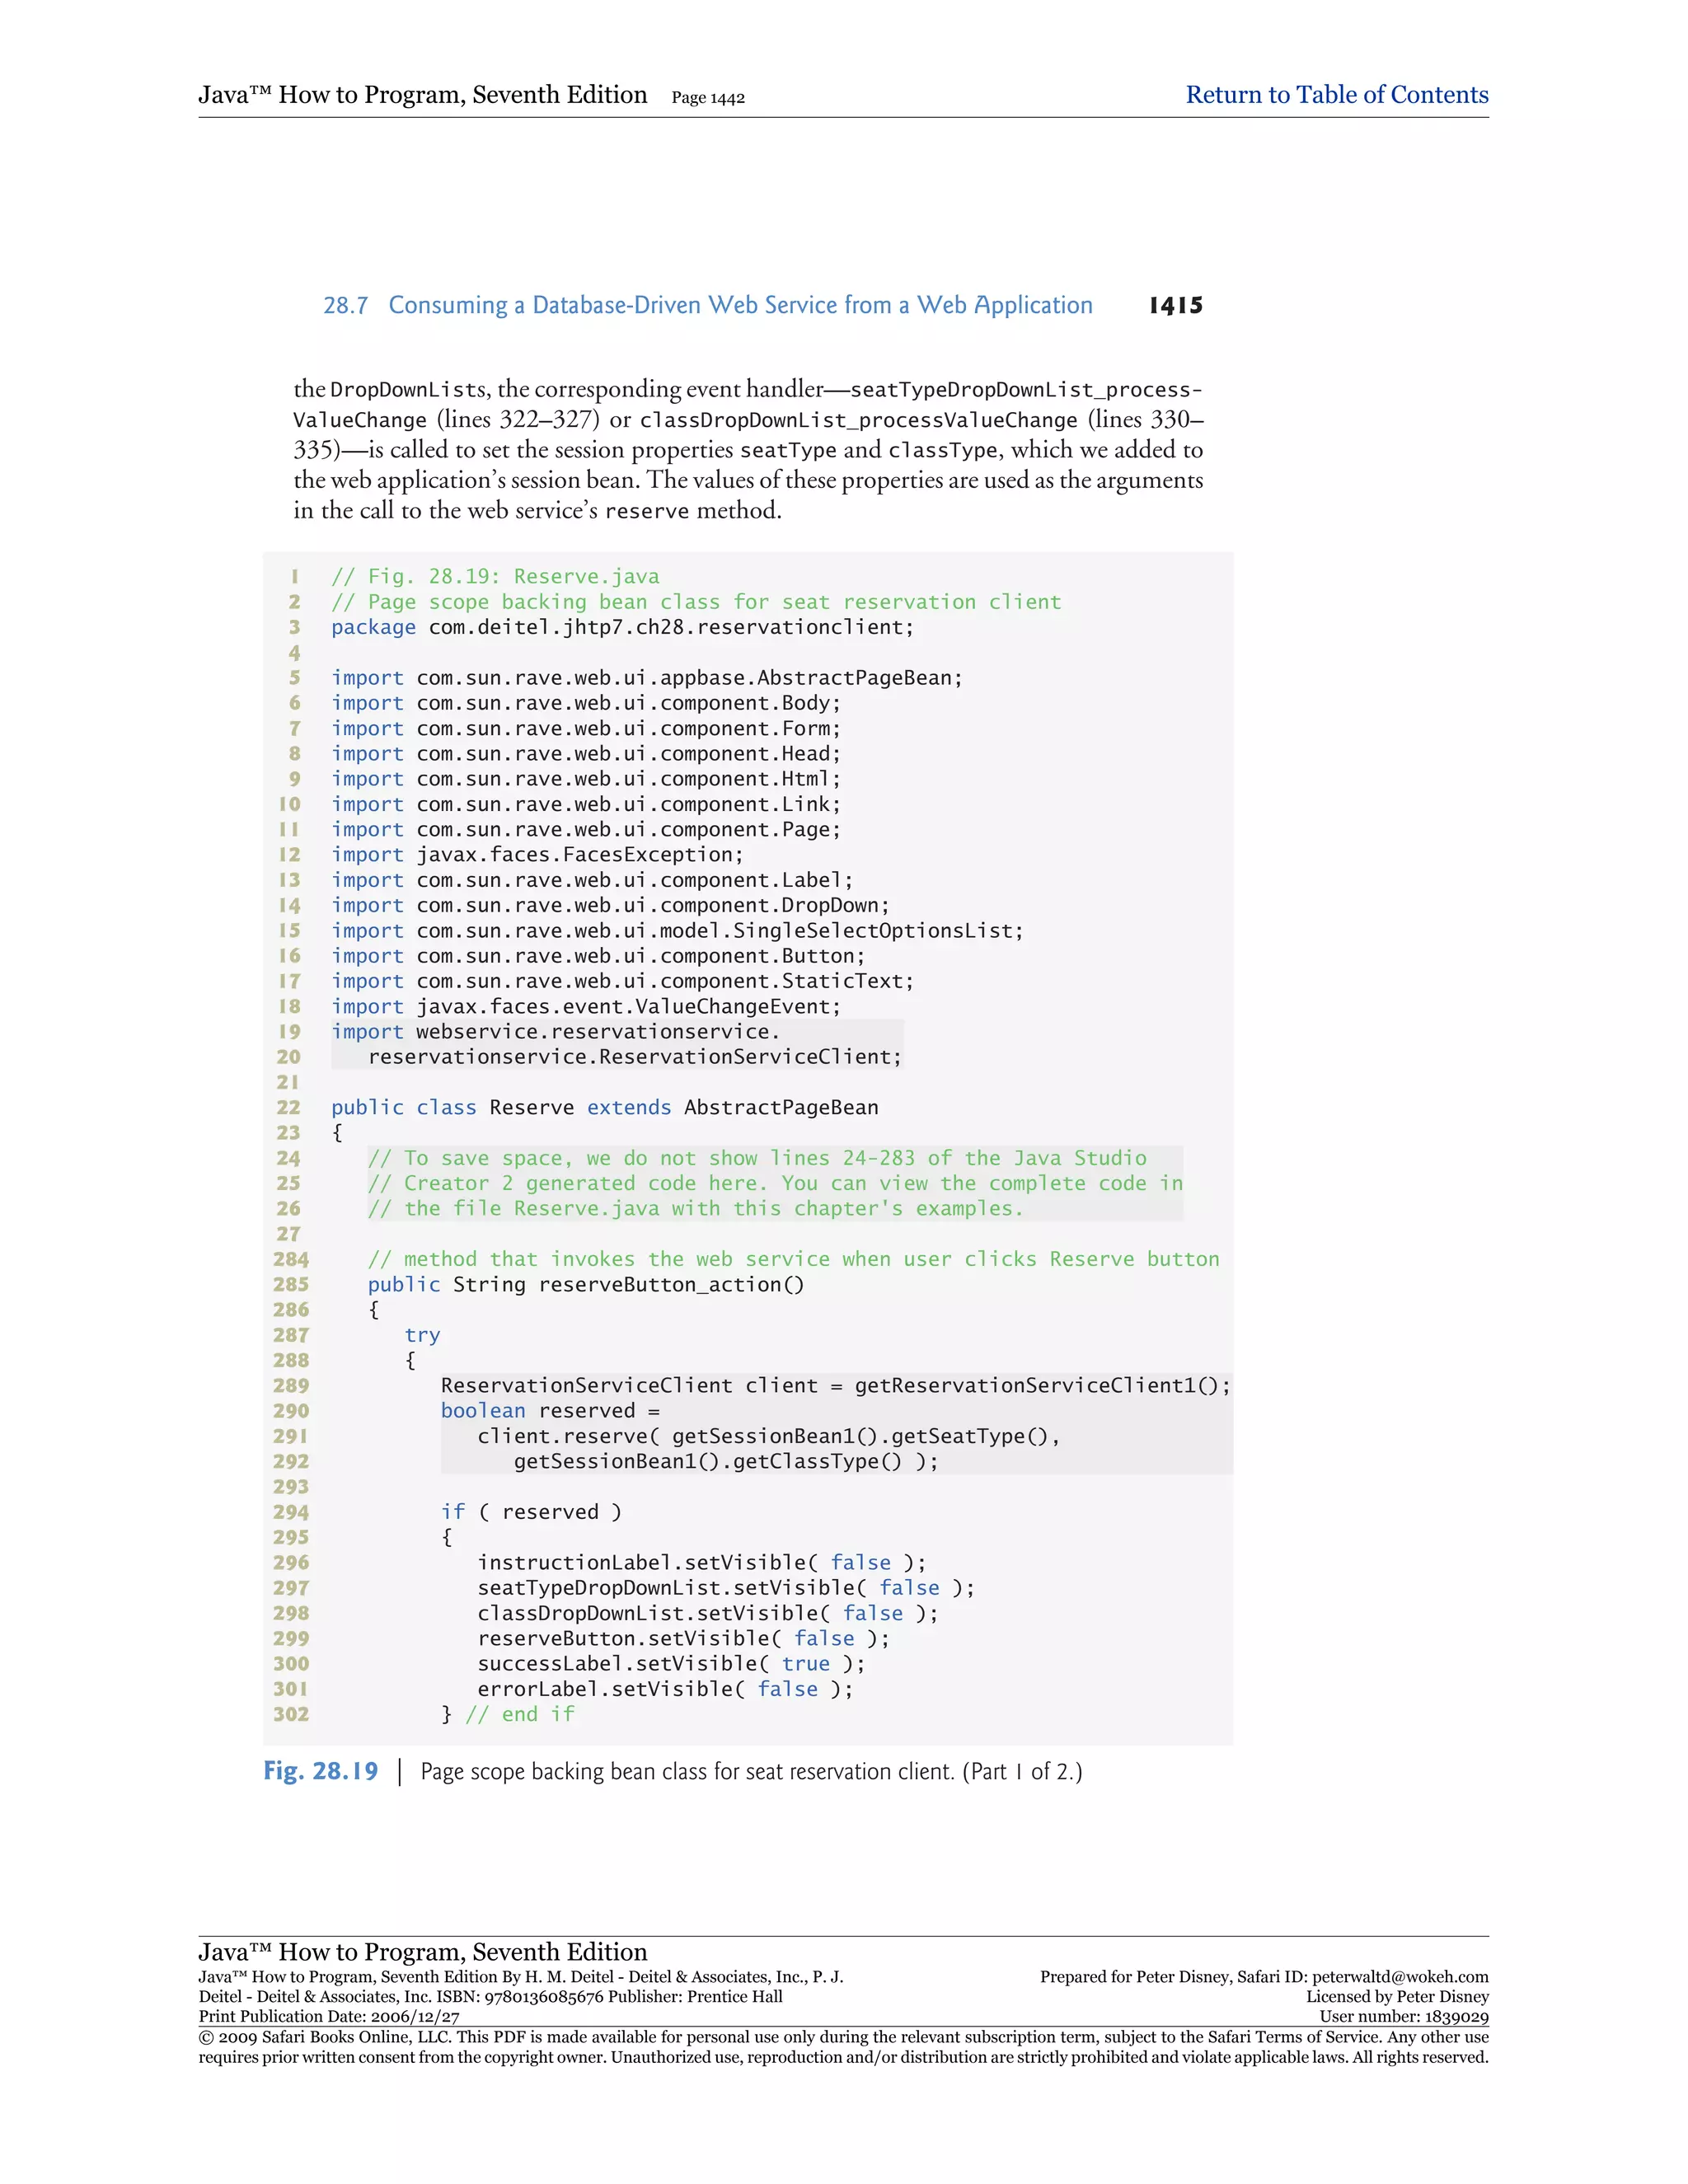Click the first comment line Fig. 28.19: Reserve.java

pos(495,576)
